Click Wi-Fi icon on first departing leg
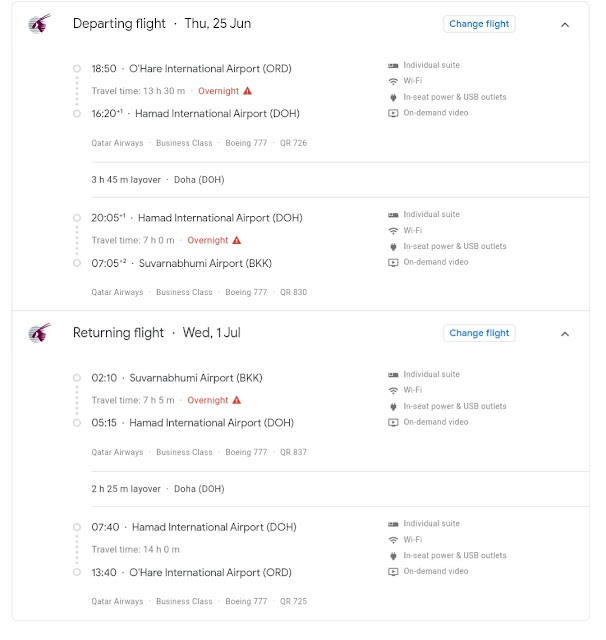The image size is (606, 640). point(393,81)
